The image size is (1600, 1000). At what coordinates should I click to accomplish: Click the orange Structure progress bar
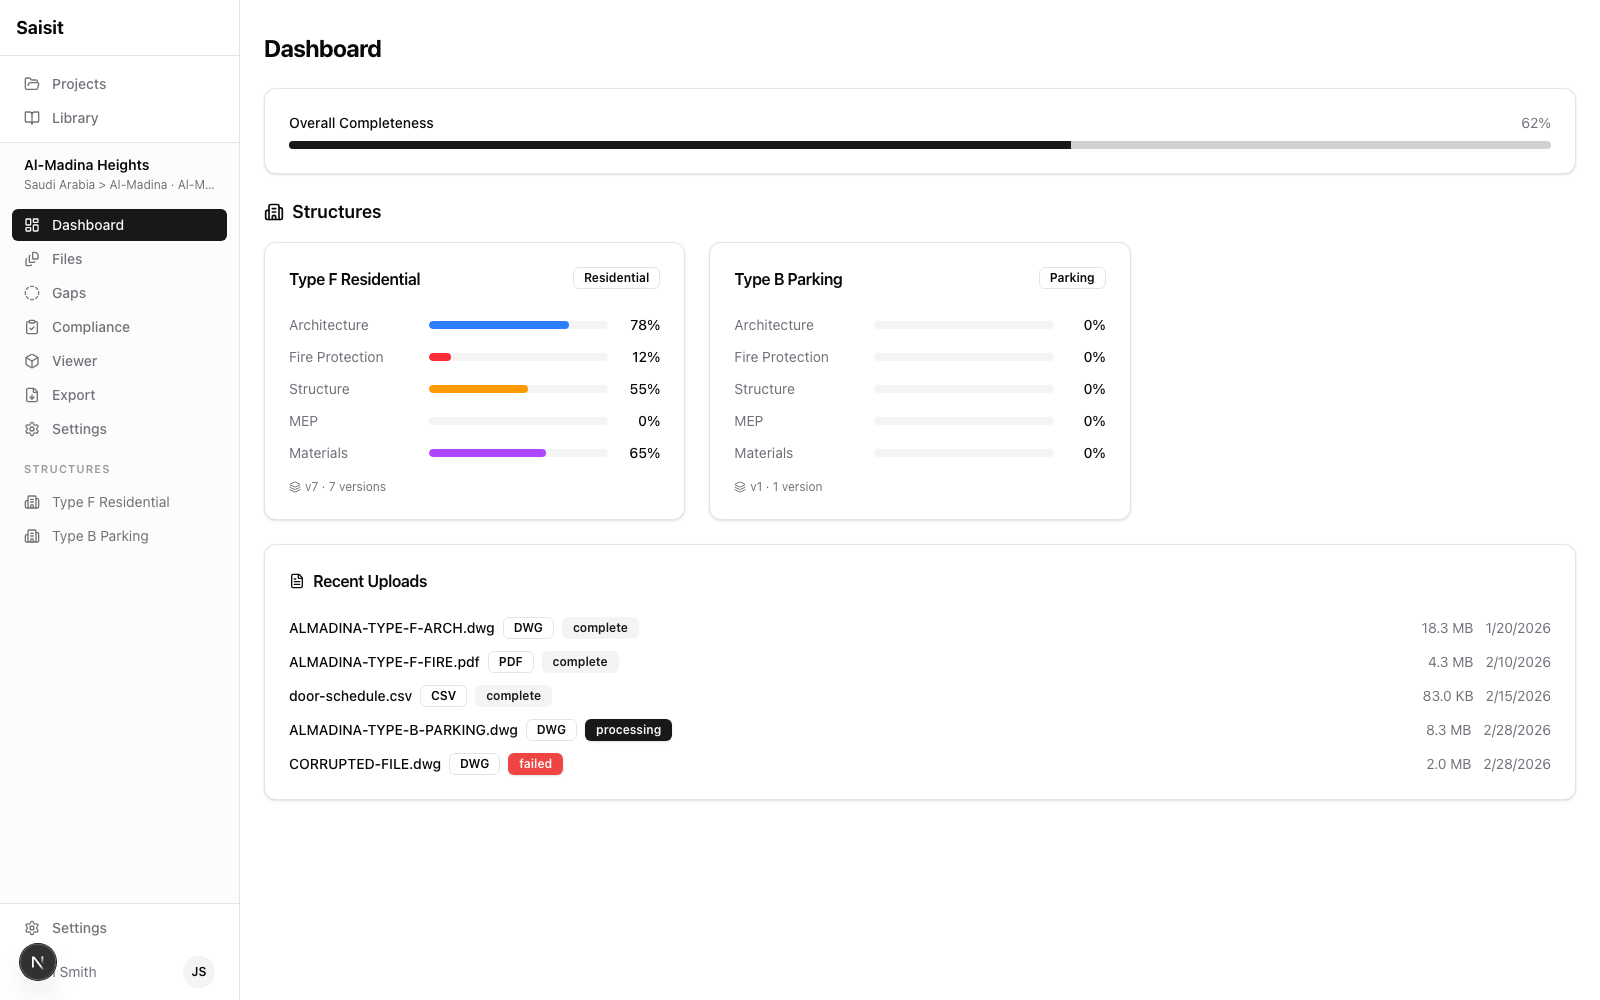point(518,389)
